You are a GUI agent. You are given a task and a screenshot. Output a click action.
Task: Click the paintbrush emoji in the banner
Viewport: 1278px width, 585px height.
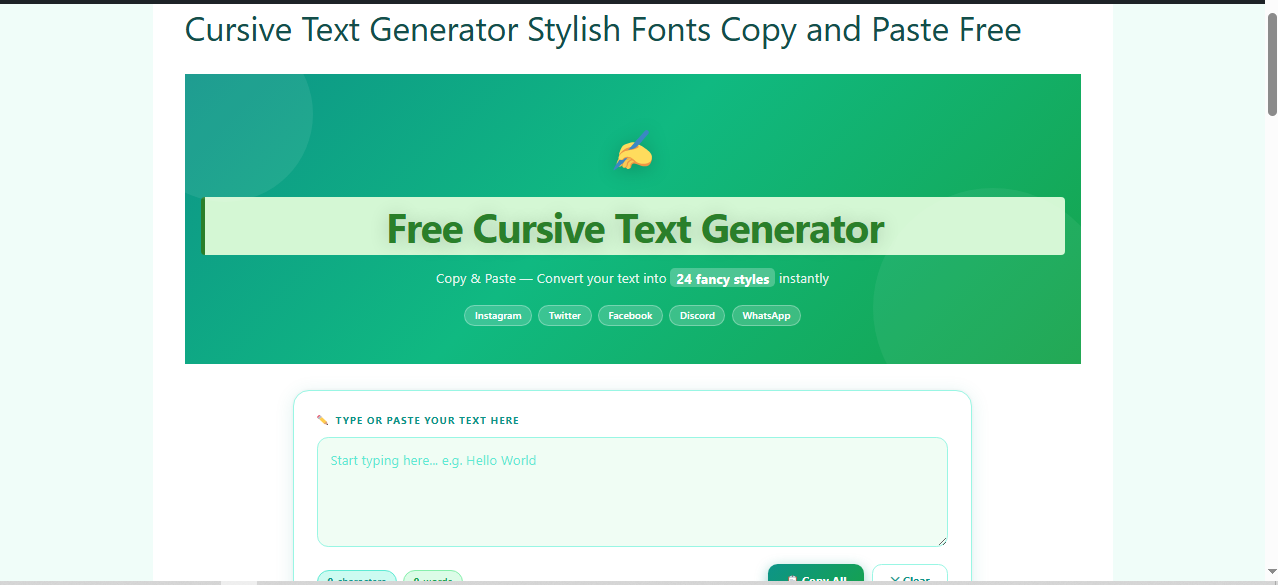[x=632, y=152]
